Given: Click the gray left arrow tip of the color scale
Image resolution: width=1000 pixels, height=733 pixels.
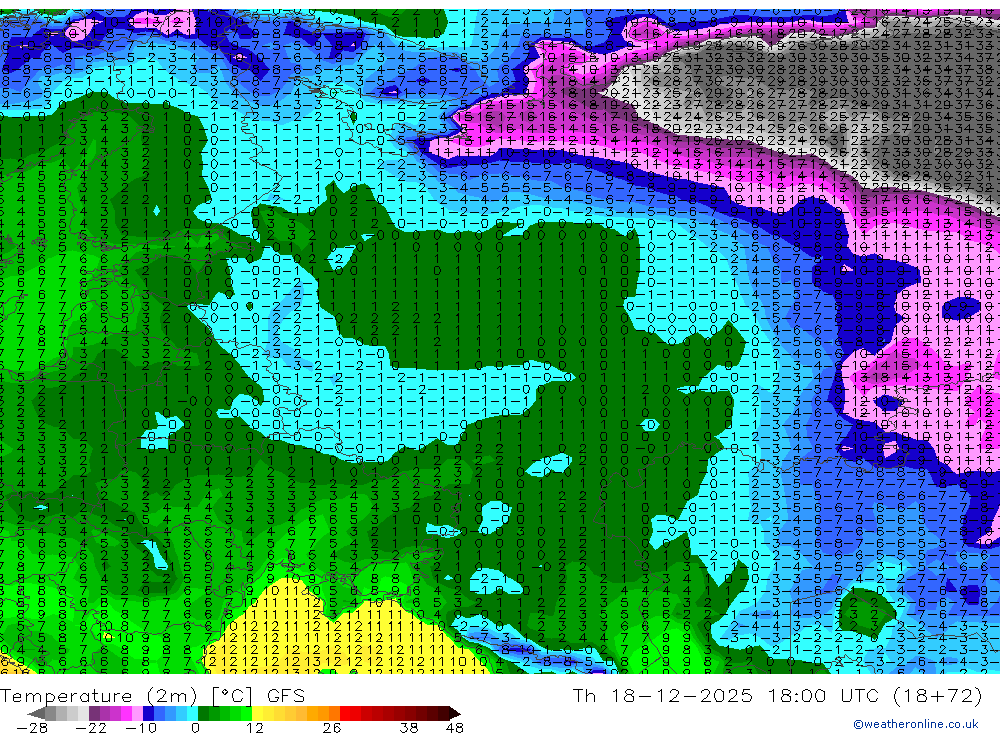Looking at the screenshot, I should 36,714.
